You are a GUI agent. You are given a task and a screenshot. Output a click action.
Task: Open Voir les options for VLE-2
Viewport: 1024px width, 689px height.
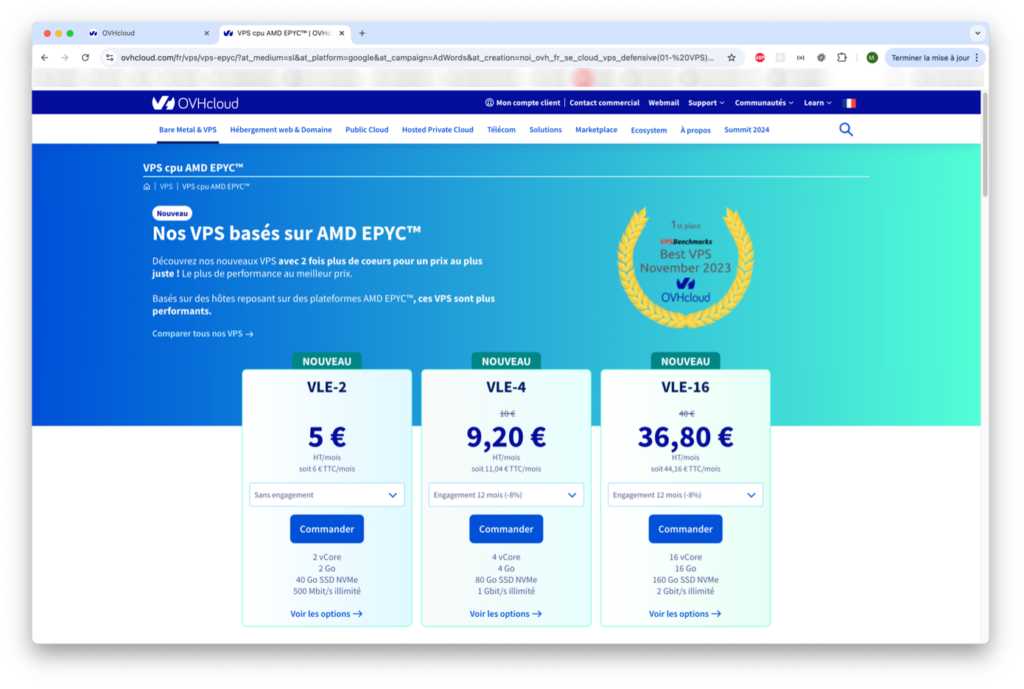click(327, 614)
